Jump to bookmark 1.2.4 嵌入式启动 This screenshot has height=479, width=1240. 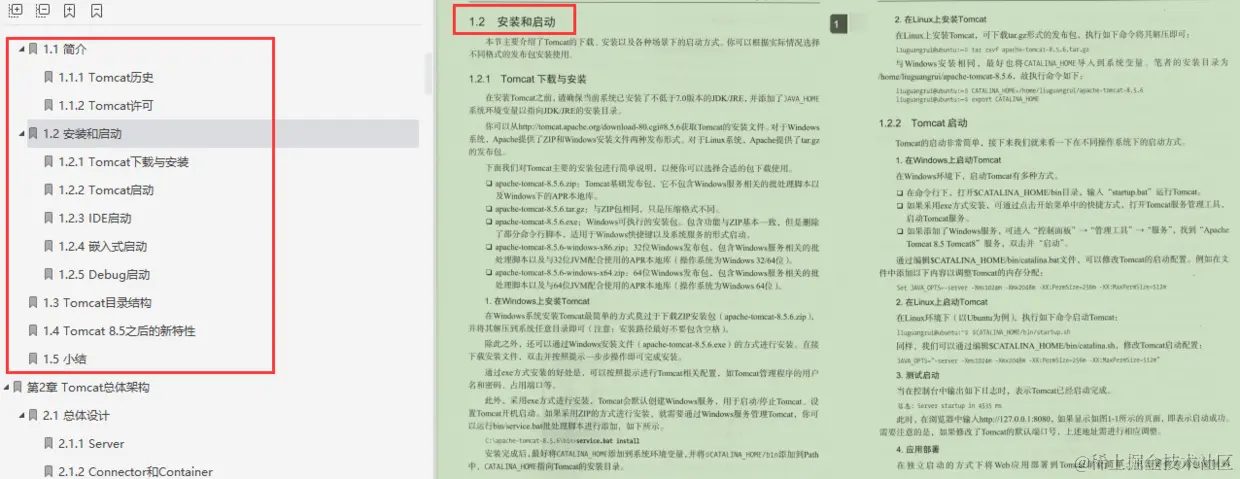coord(102,246)
